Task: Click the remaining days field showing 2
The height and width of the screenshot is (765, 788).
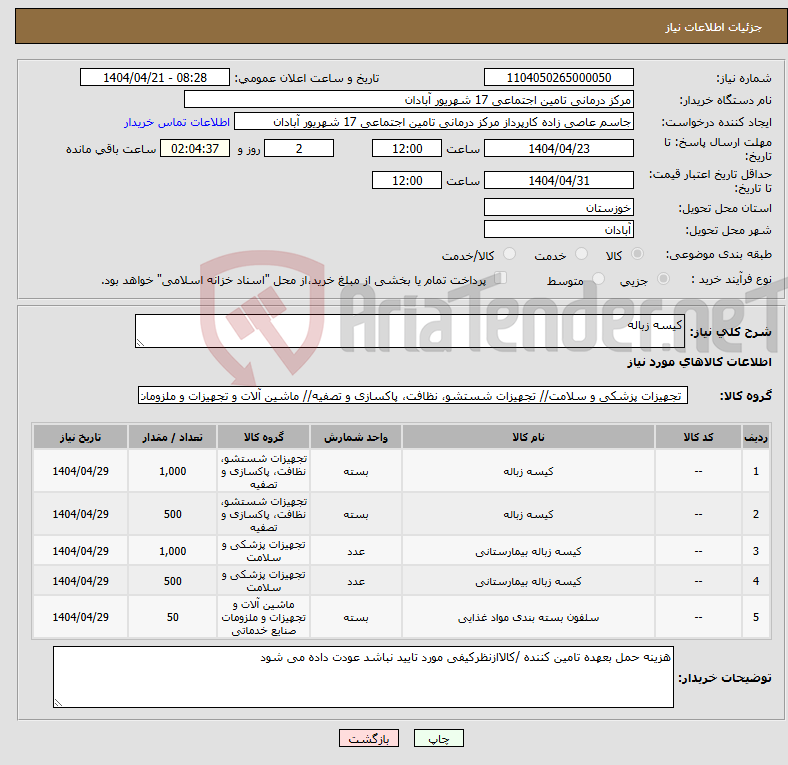Action: 299,148
